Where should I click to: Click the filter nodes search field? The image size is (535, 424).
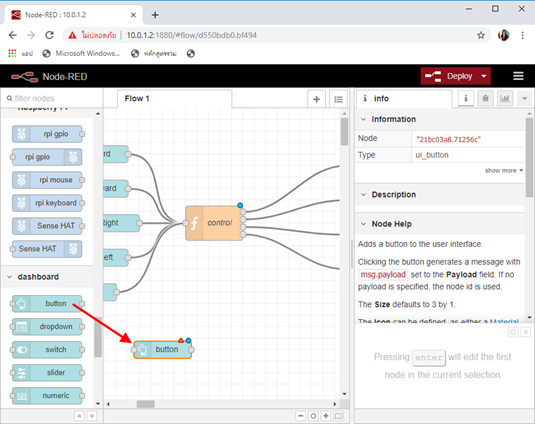52,98
